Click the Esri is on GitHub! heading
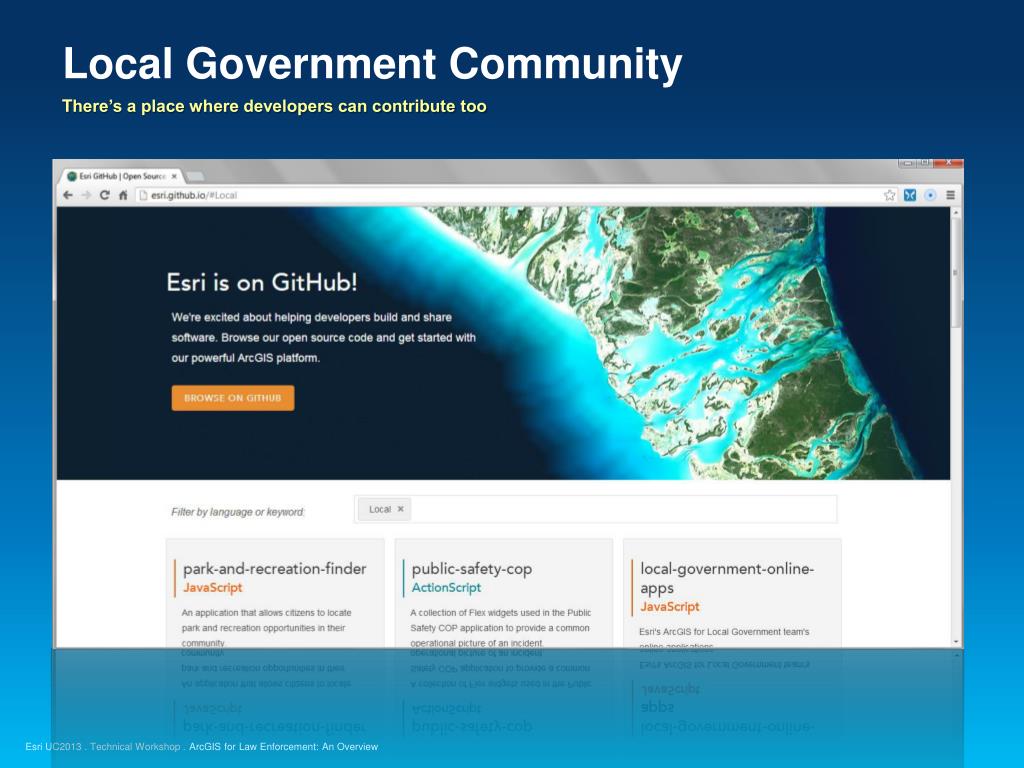Viewport: 1024px width, 768px height. coord(262,282)
